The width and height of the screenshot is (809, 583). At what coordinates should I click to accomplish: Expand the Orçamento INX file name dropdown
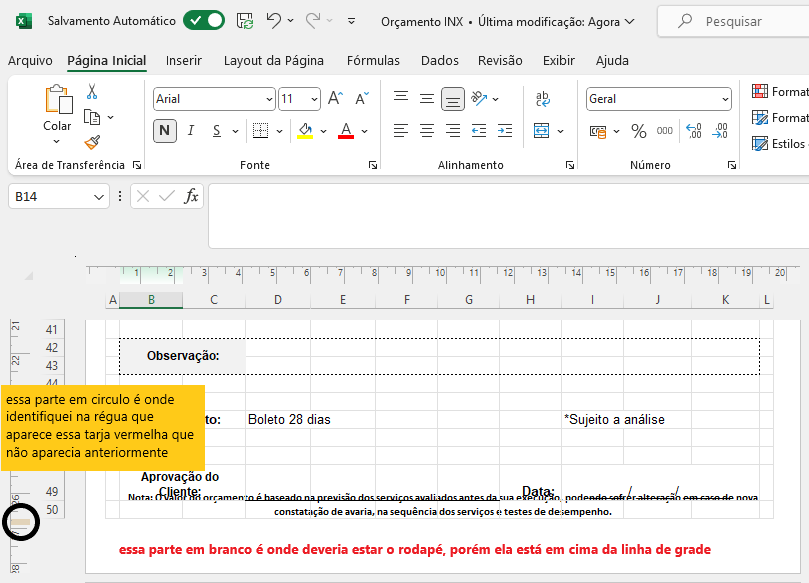(629, 22)
